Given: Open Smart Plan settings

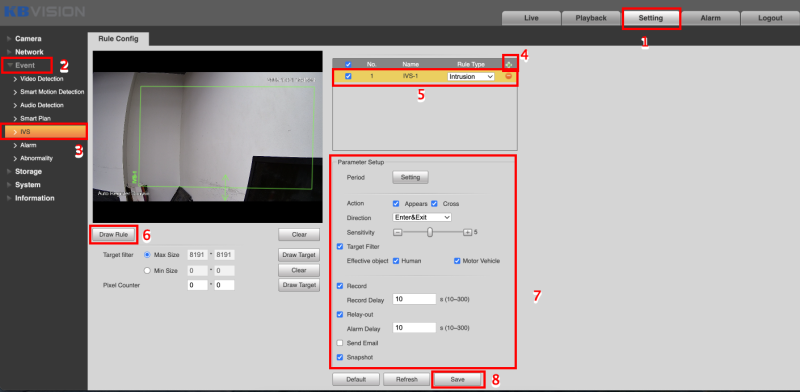Looking at the screenshot, I should pos(35,118).
